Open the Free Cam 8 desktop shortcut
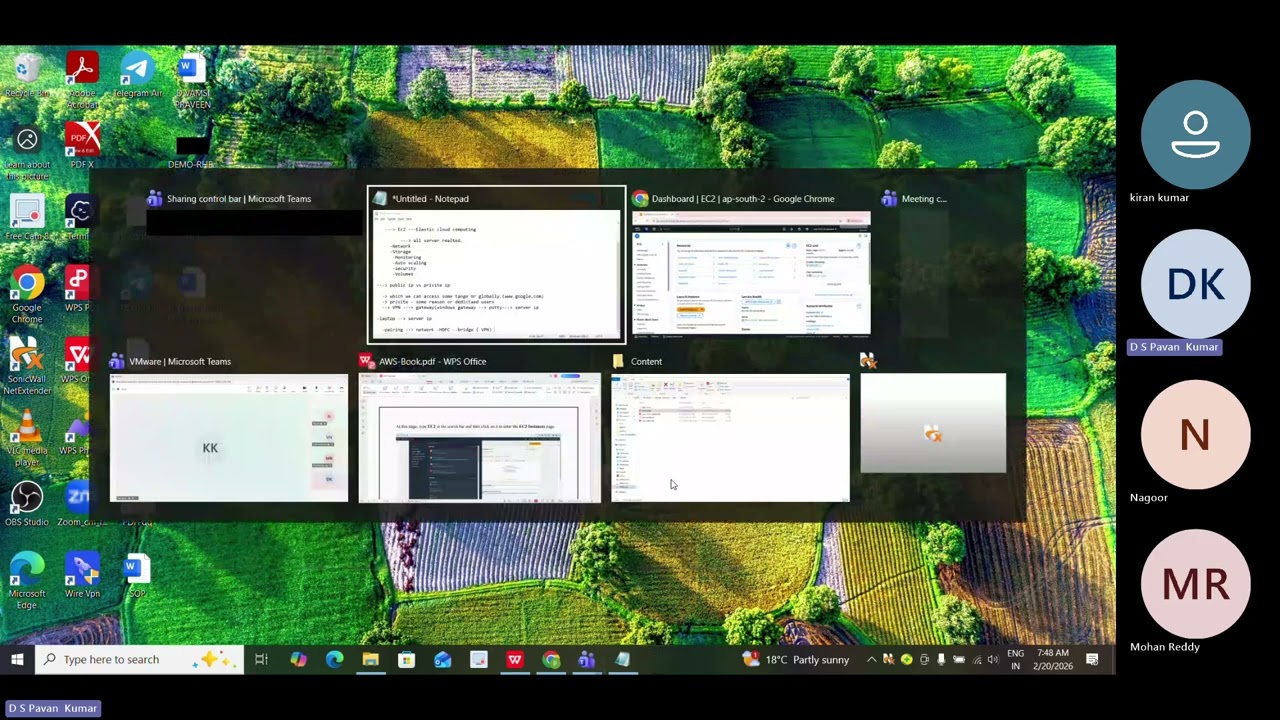 pos(27,217)
